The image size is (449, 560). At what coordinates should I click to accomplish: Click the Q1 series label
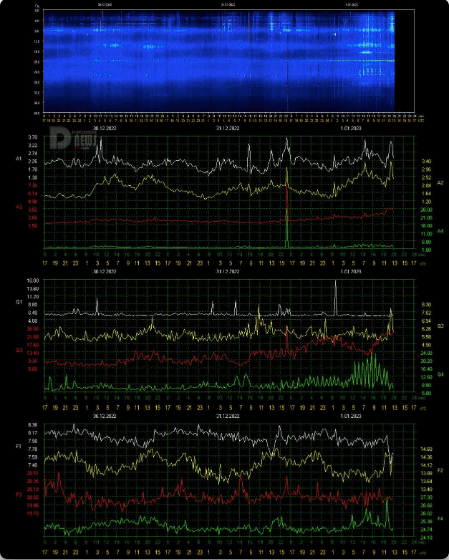(x=19, y=302)
